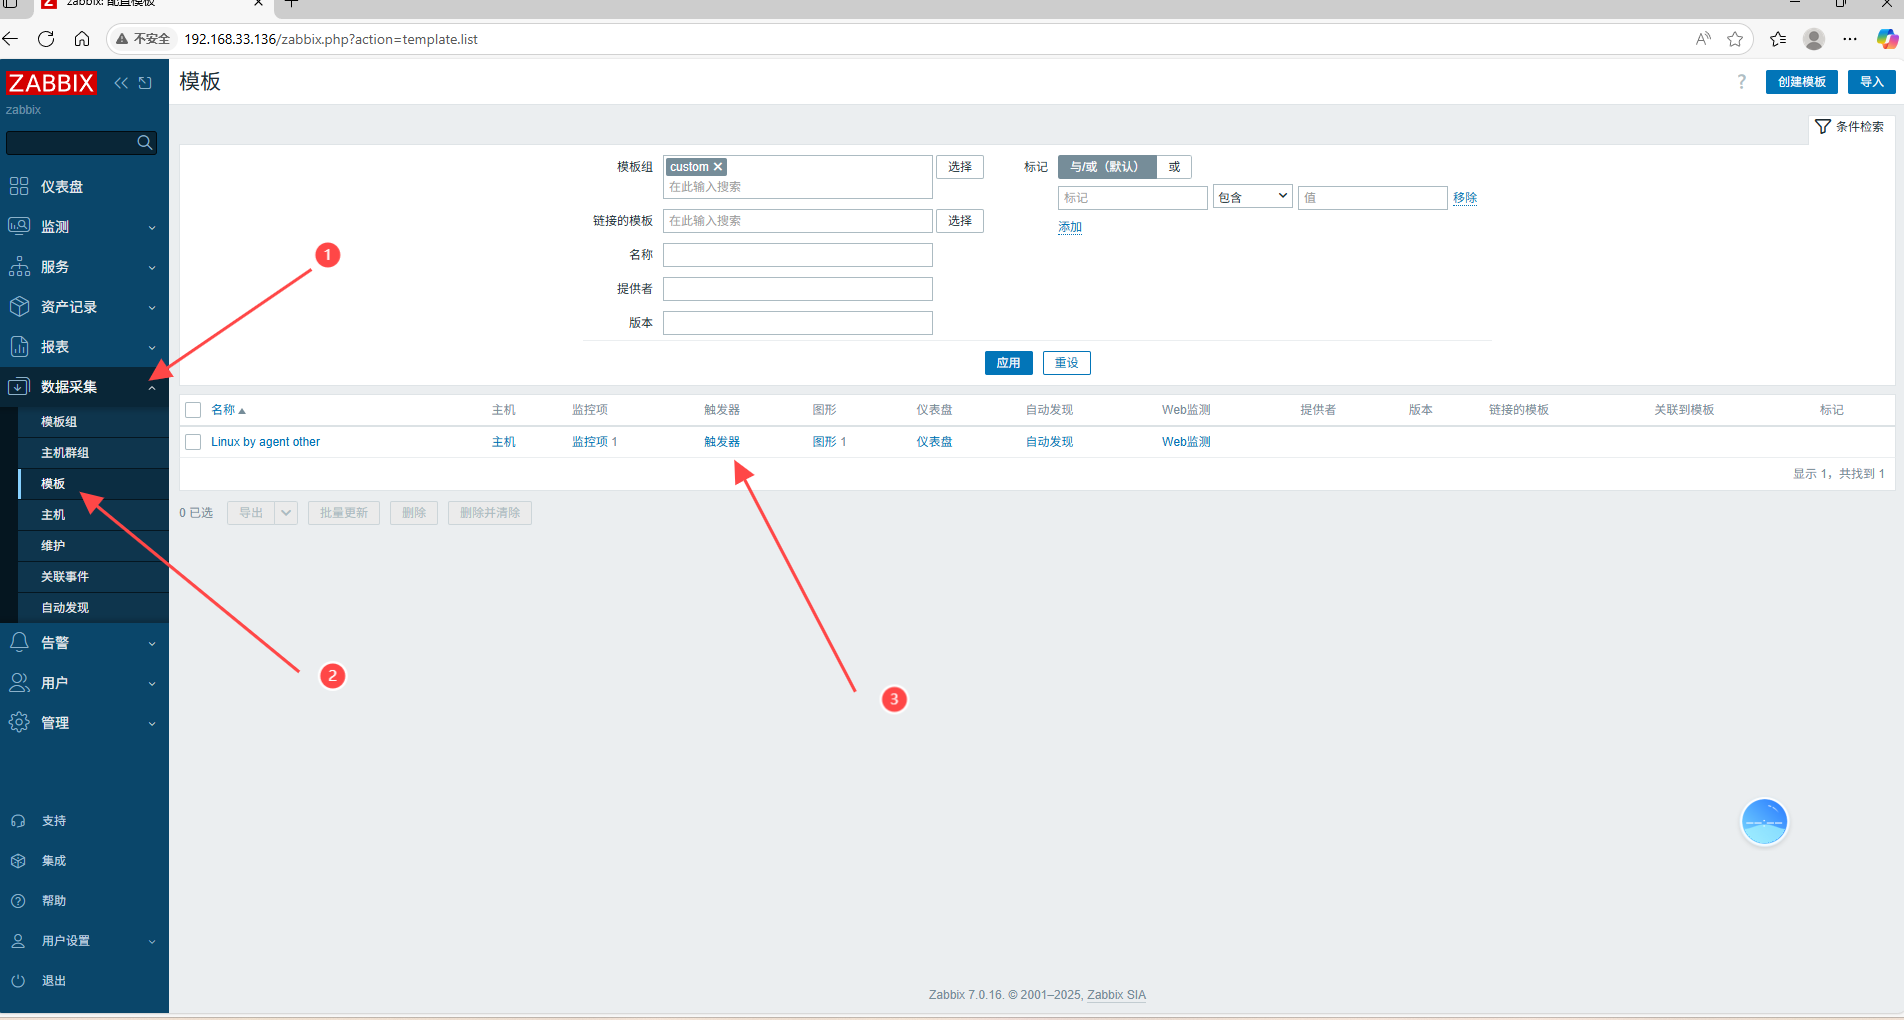Collapse sidebar with double-chevron icon

[x=121, y=83]
